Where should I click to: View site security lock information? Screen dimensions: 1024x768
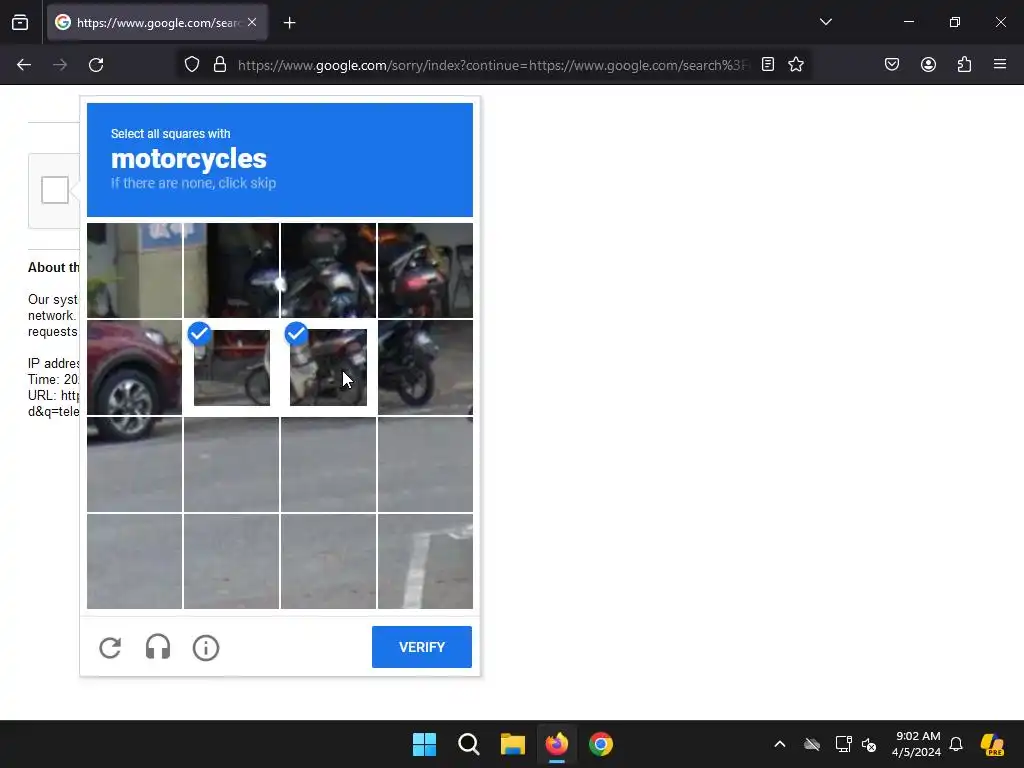tap(220, 65)
